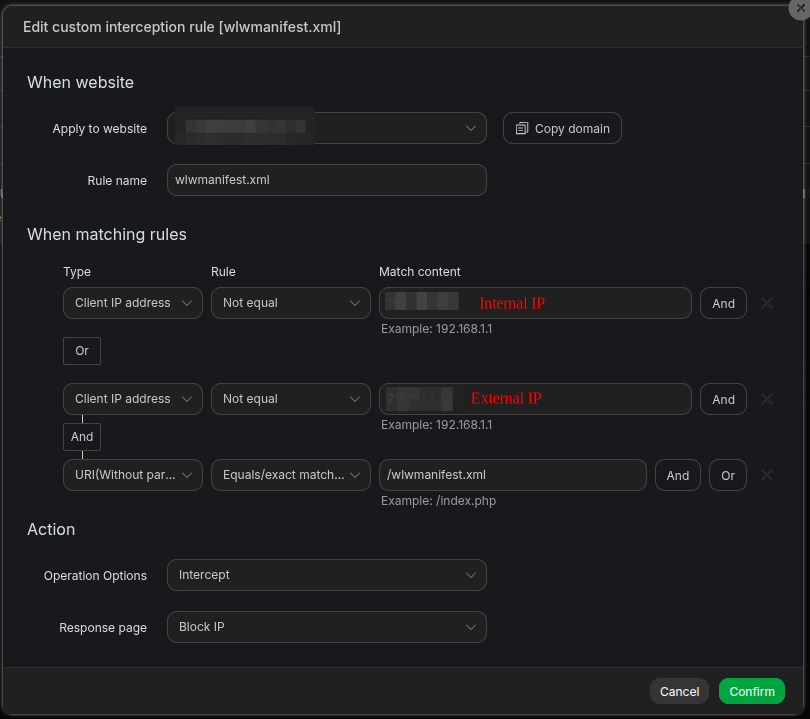Click the Or button under first rule
Screen dimensions: 810x719
[x=82, y=351]
